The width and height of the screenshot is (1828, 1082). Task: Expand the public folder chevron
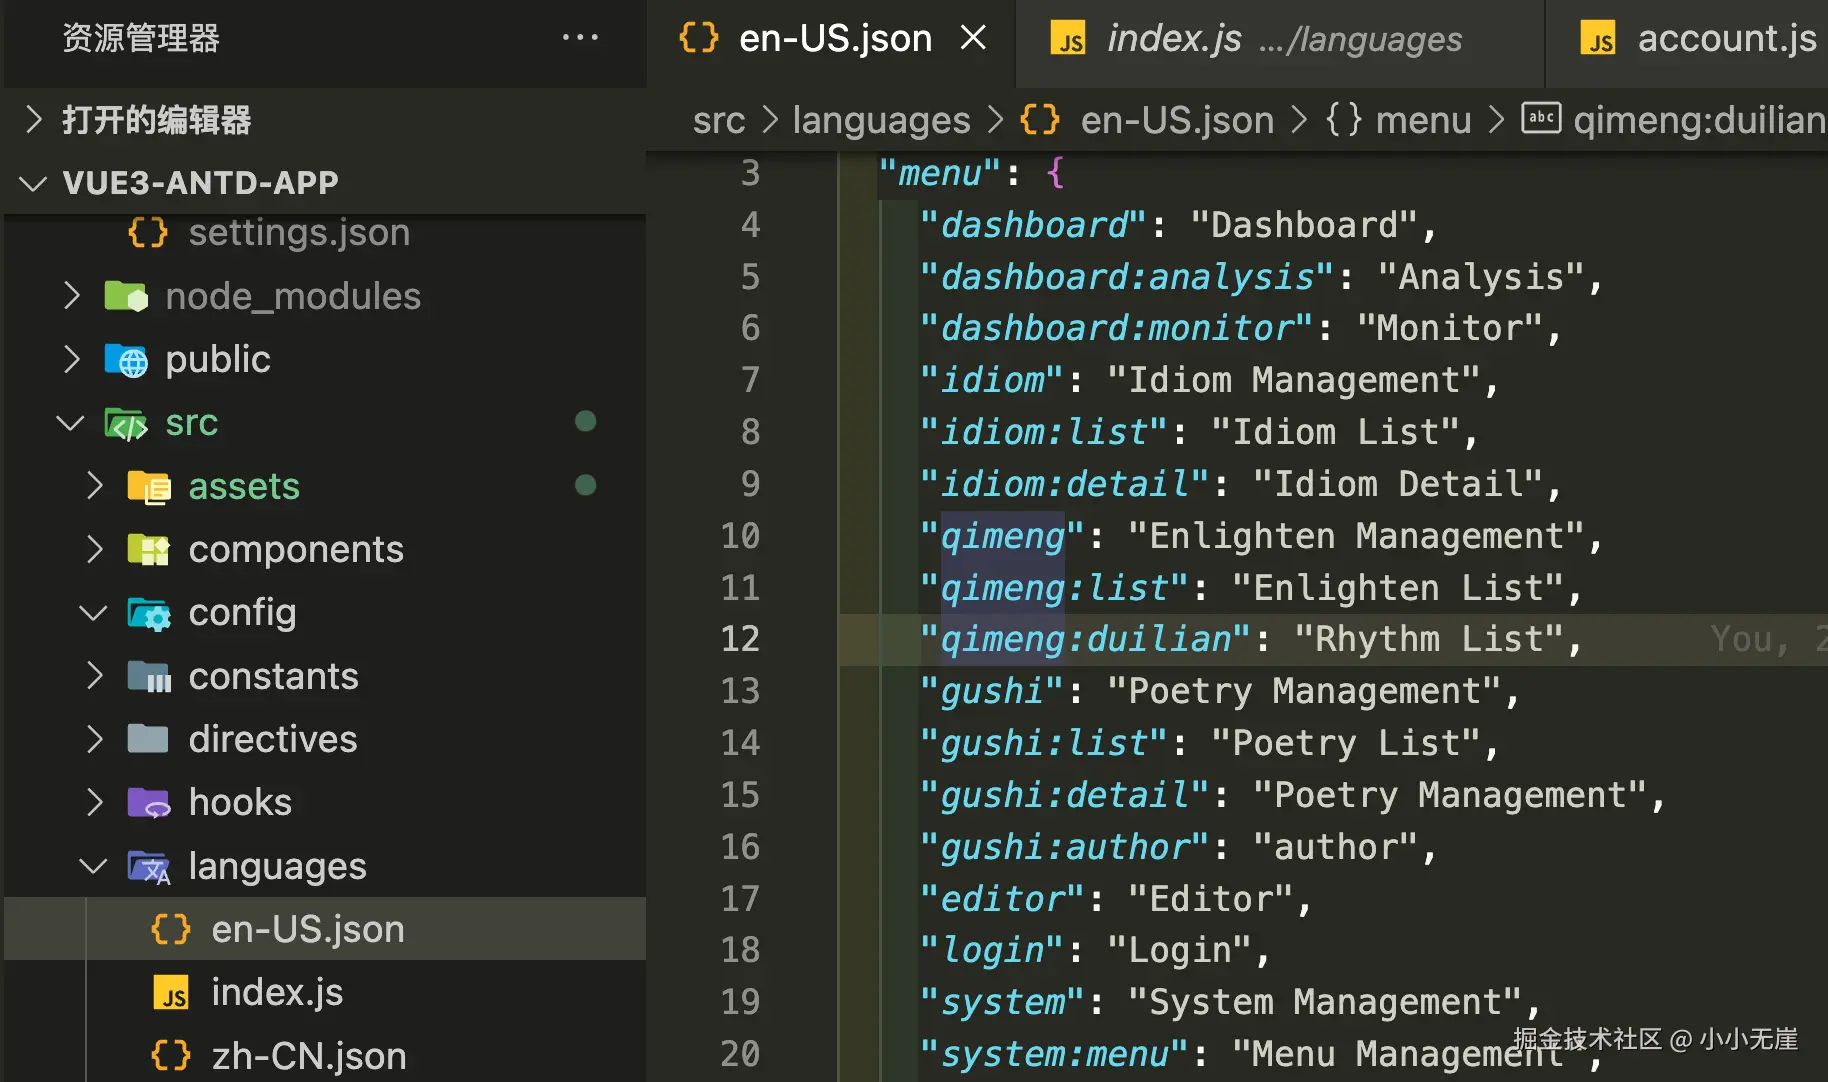[x=71, y=359]
